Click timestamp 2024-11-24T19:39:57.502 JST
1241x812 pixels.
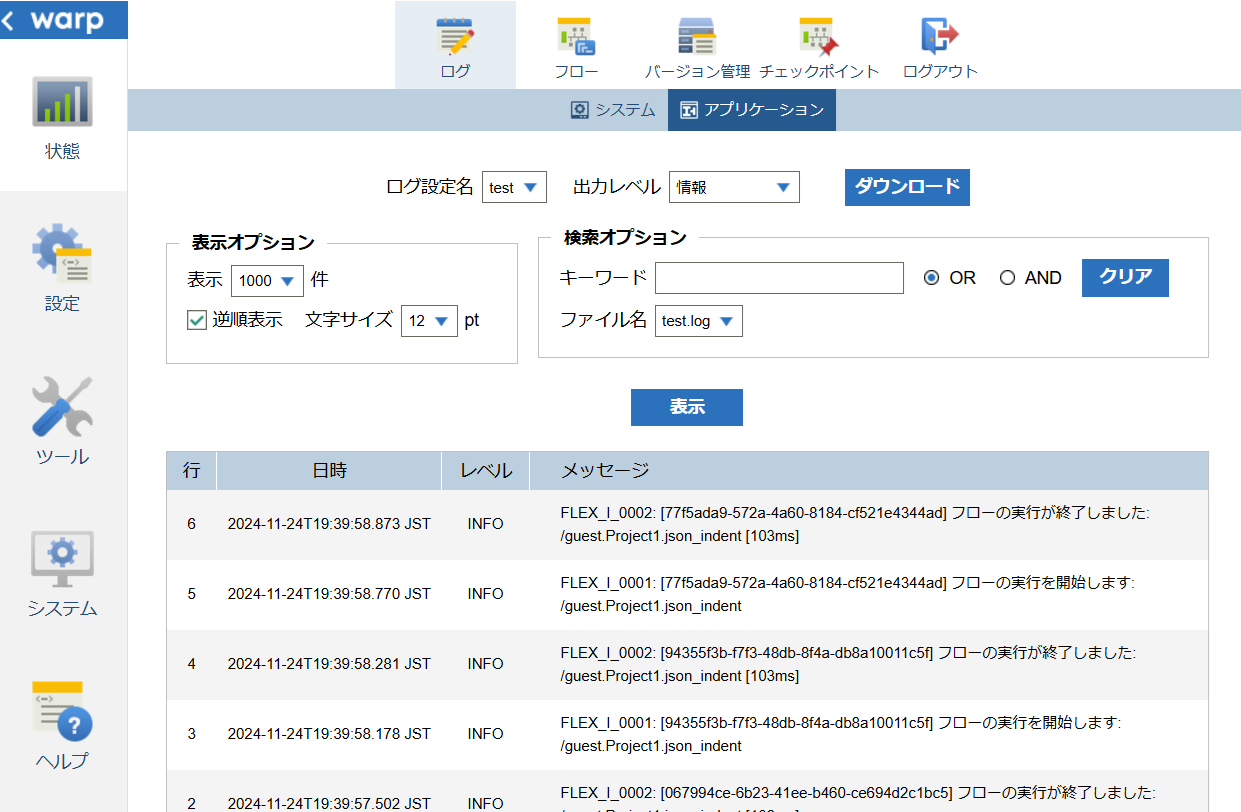pyautogui.click(x=329, y=803)
